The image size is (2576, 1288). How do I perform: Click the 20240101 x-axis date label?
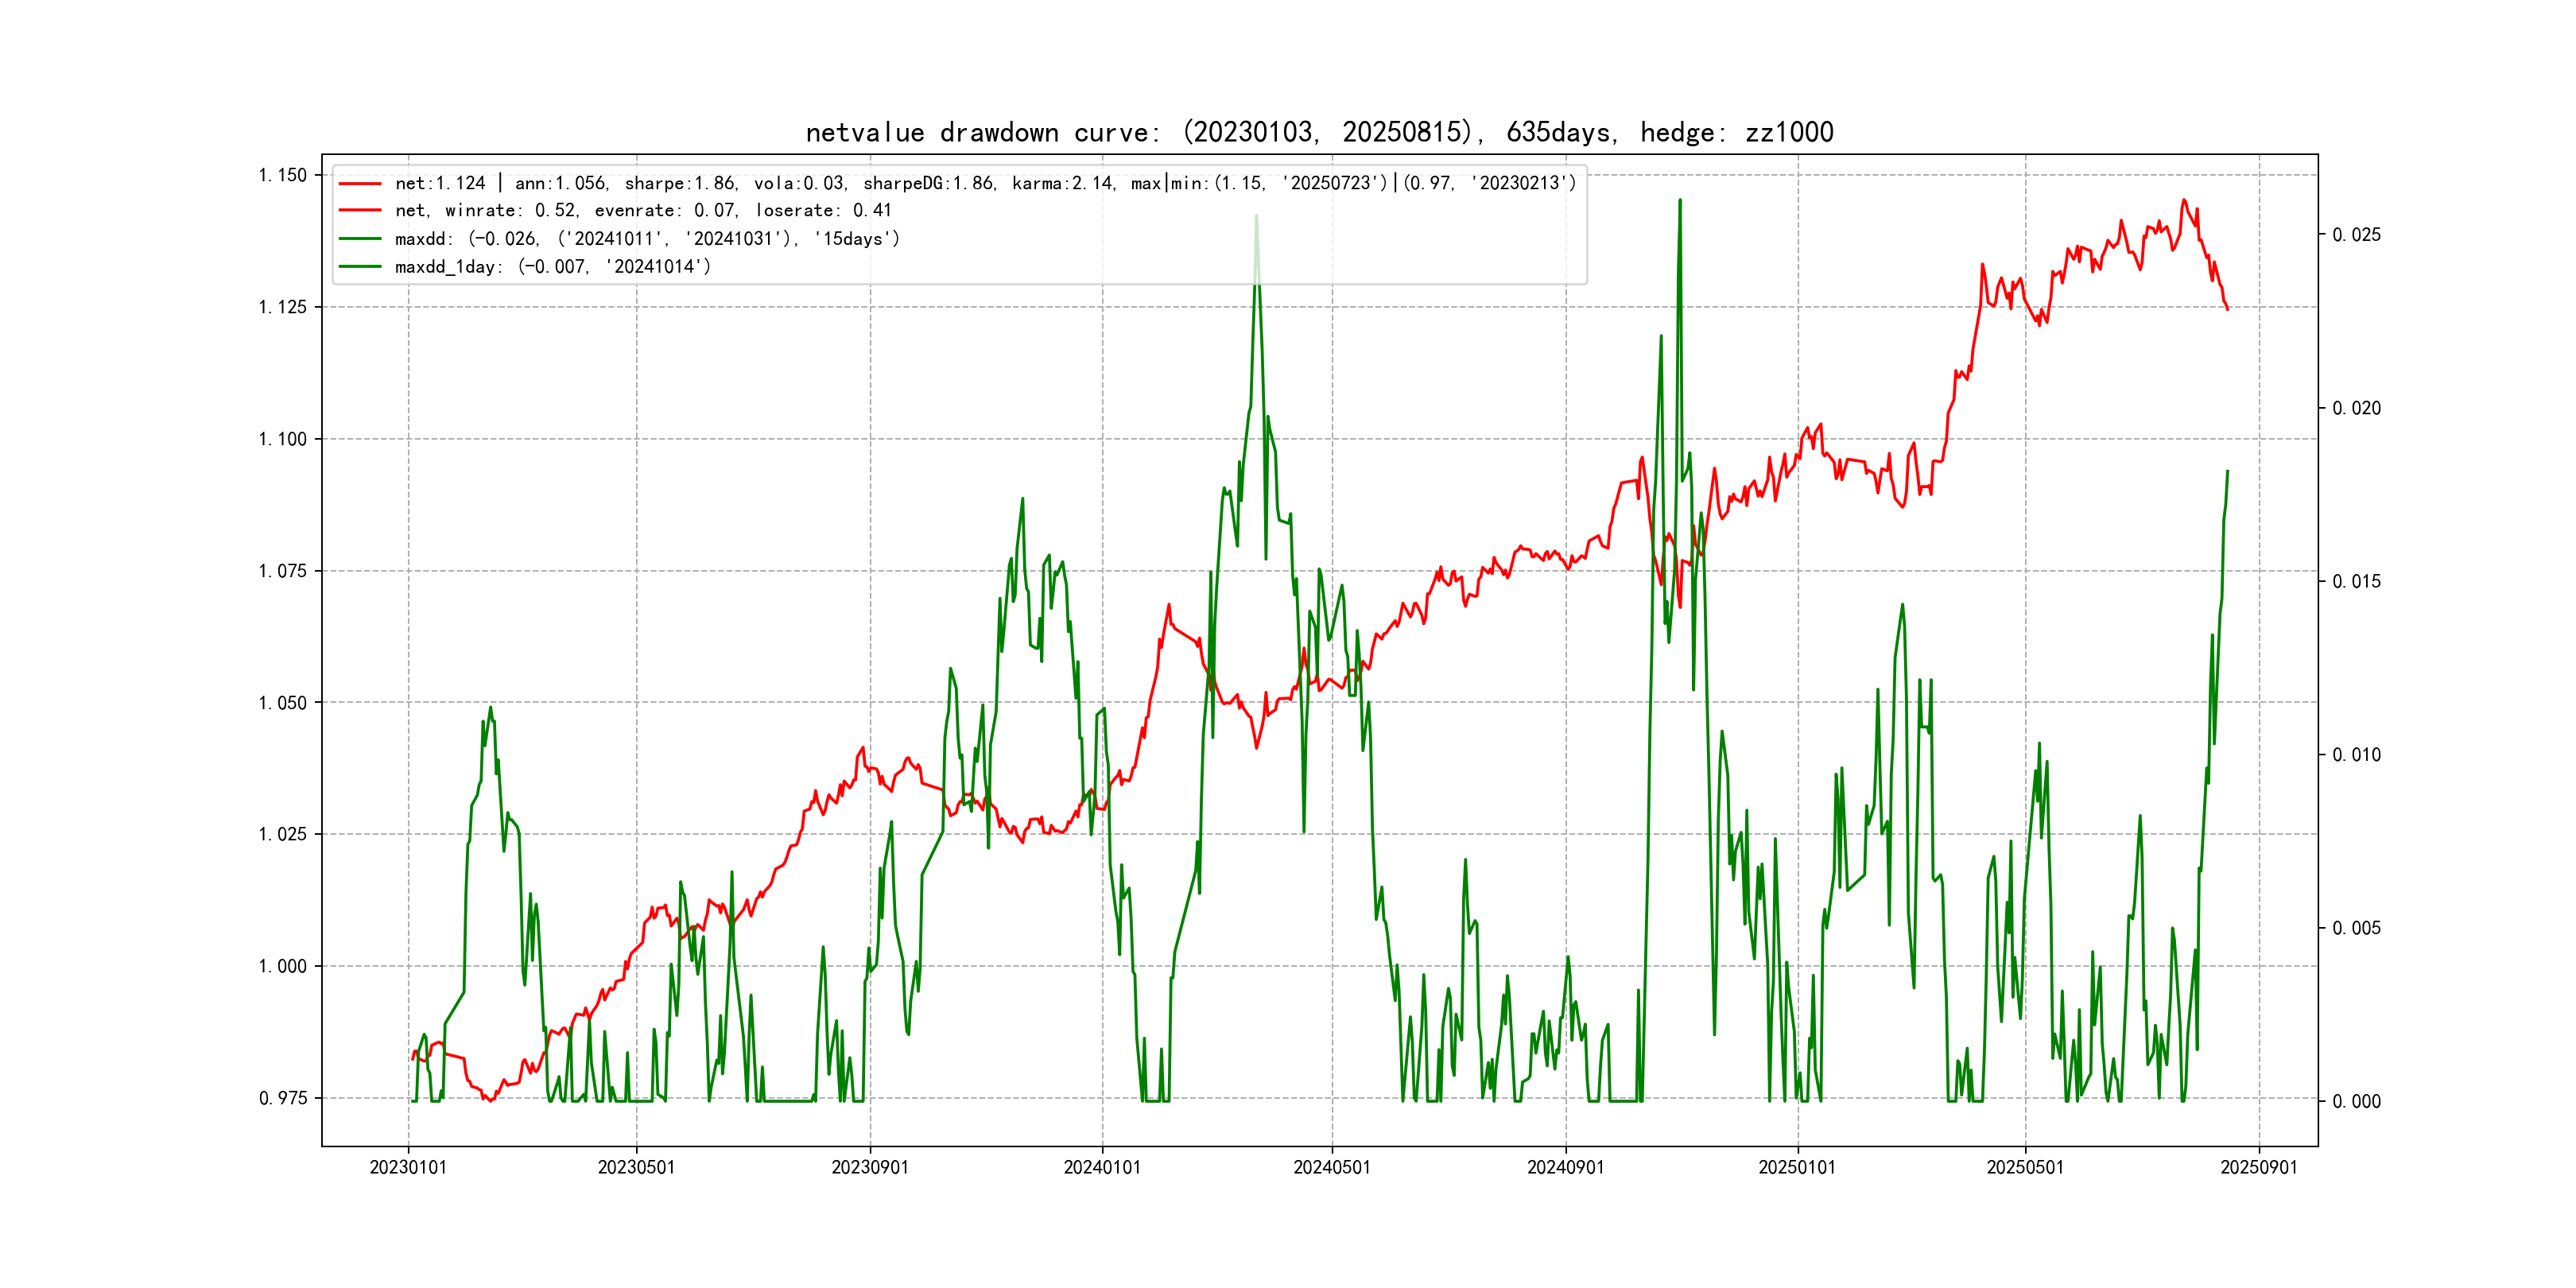tap(1102, 1167)
